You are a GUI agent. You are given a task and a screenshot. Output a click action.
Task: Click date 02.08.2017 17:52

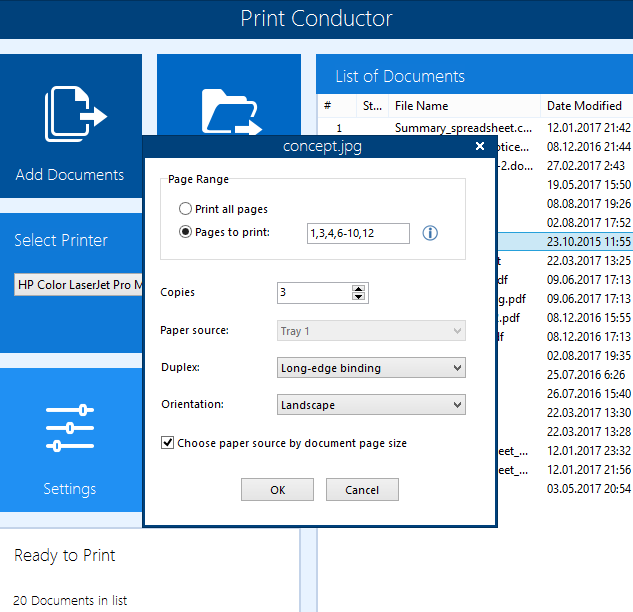(589, 222)
